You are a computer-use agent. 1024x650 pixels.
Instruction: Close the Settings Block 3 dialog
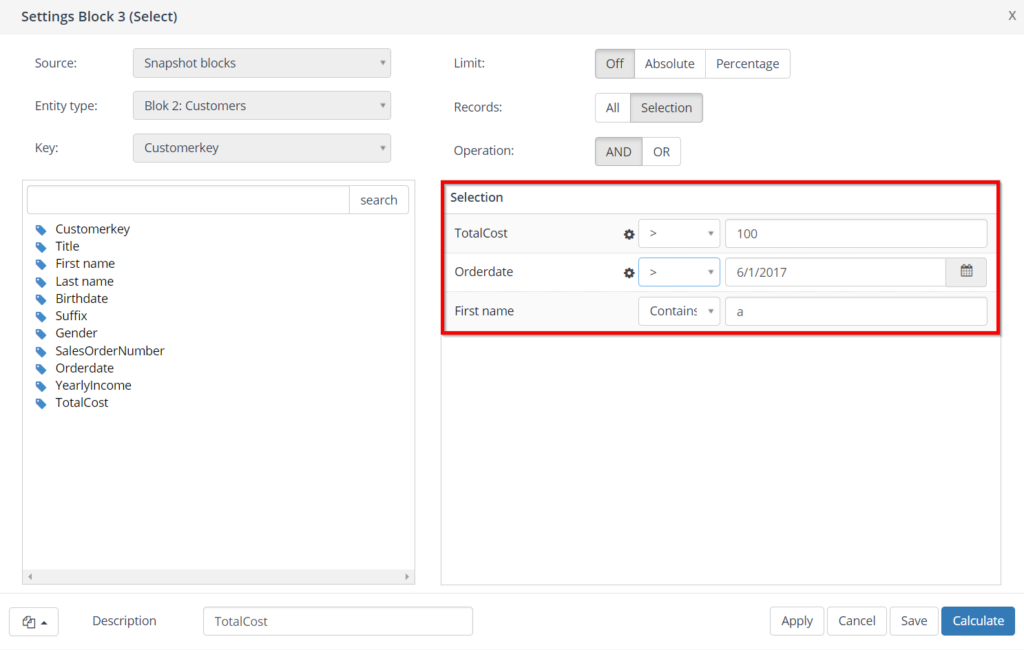pyautogui.click(x=1012, y=16)
